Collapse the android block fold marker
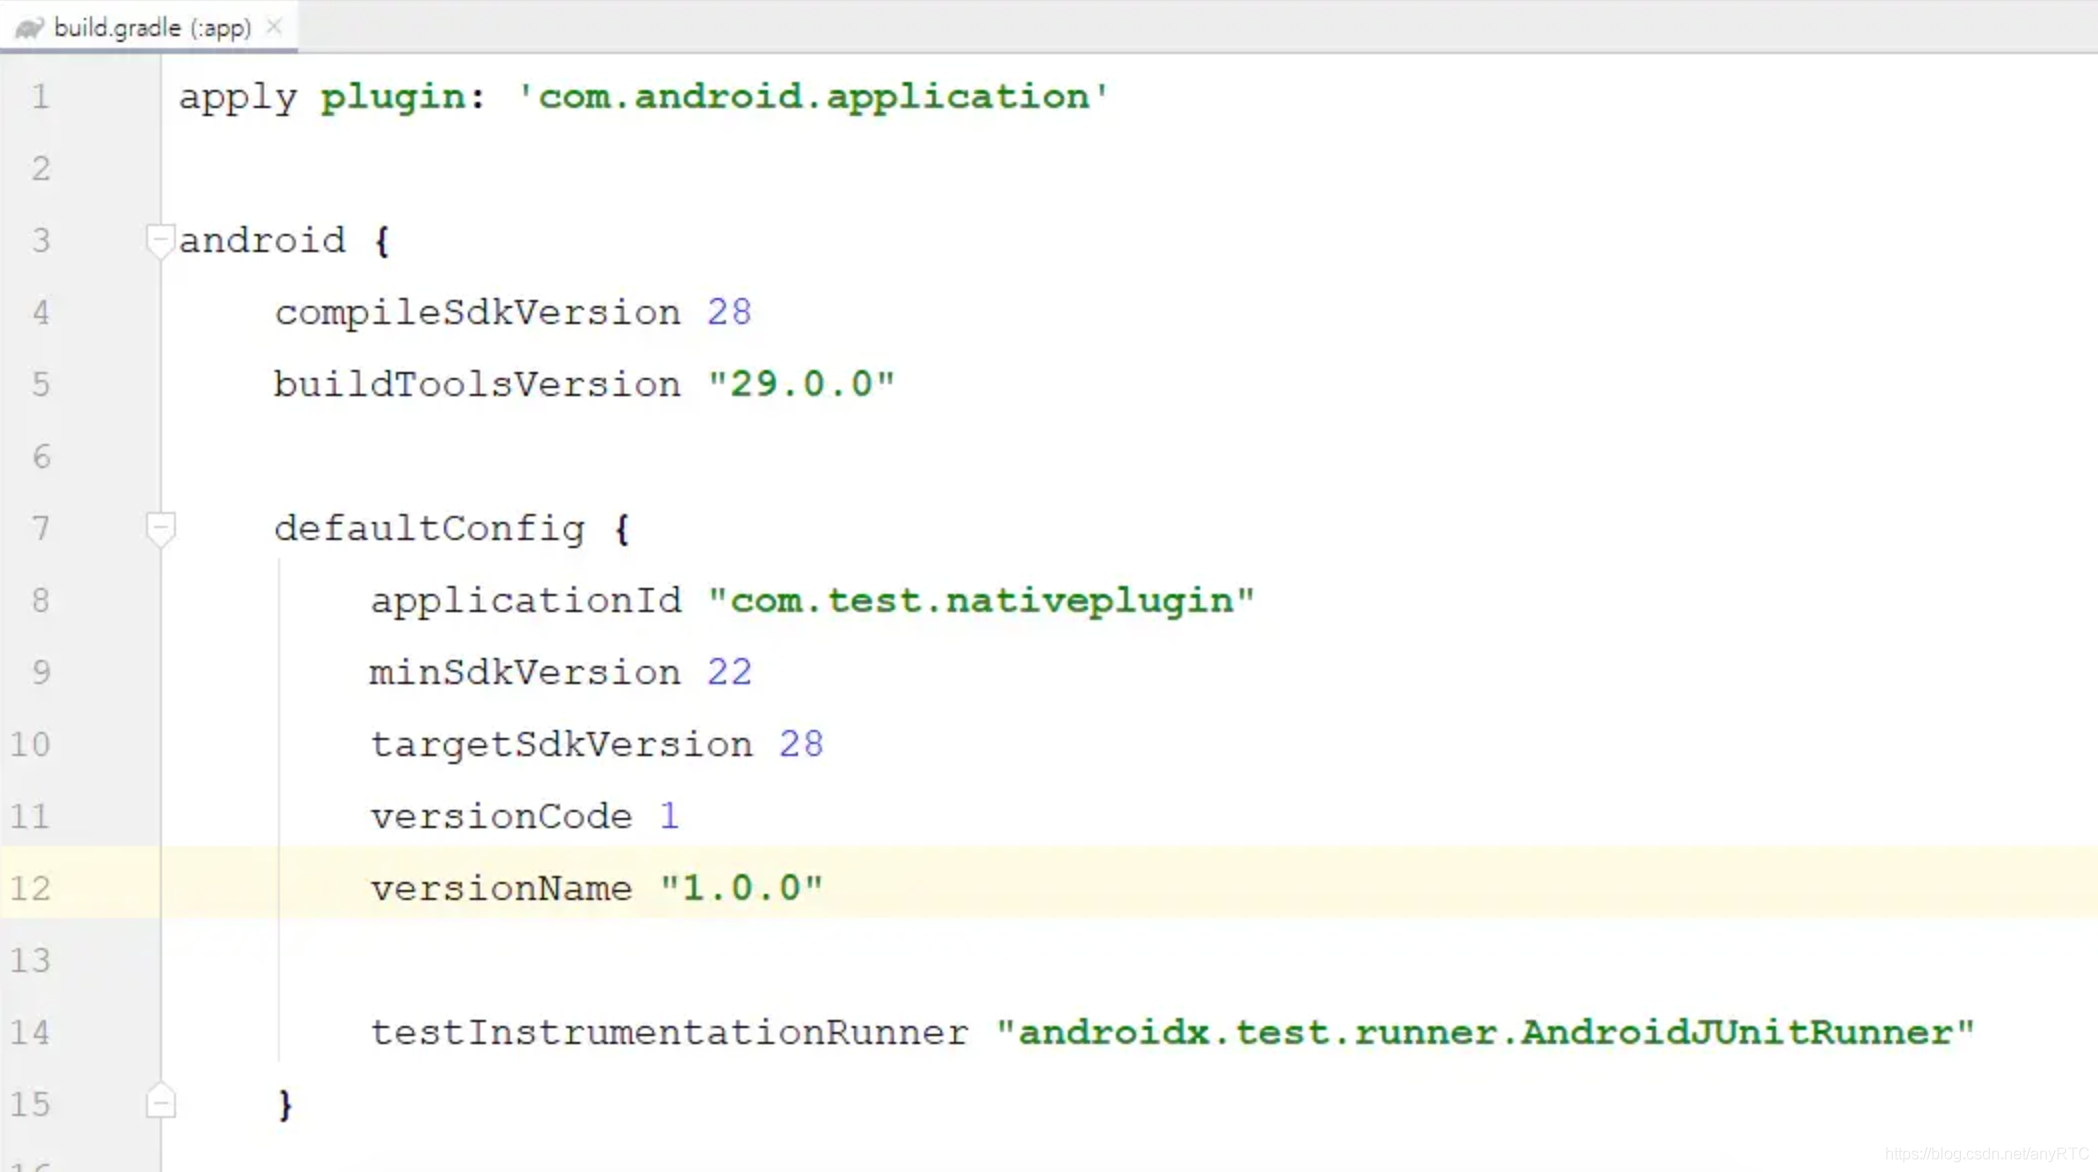 (x=160, y=241)
